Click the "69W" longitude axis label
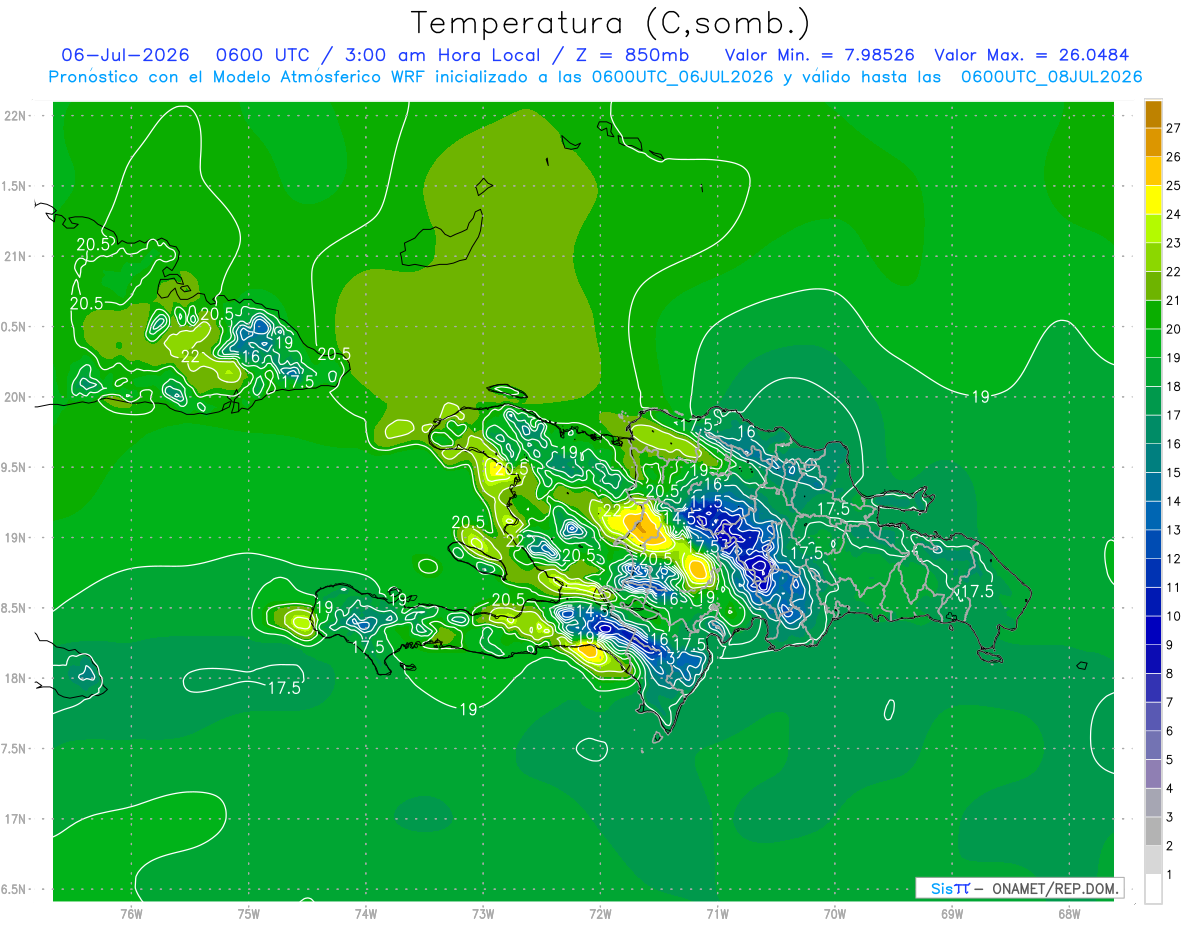Image resolution: width=1200 pixels, height=927 pixels. click(952, 913)
